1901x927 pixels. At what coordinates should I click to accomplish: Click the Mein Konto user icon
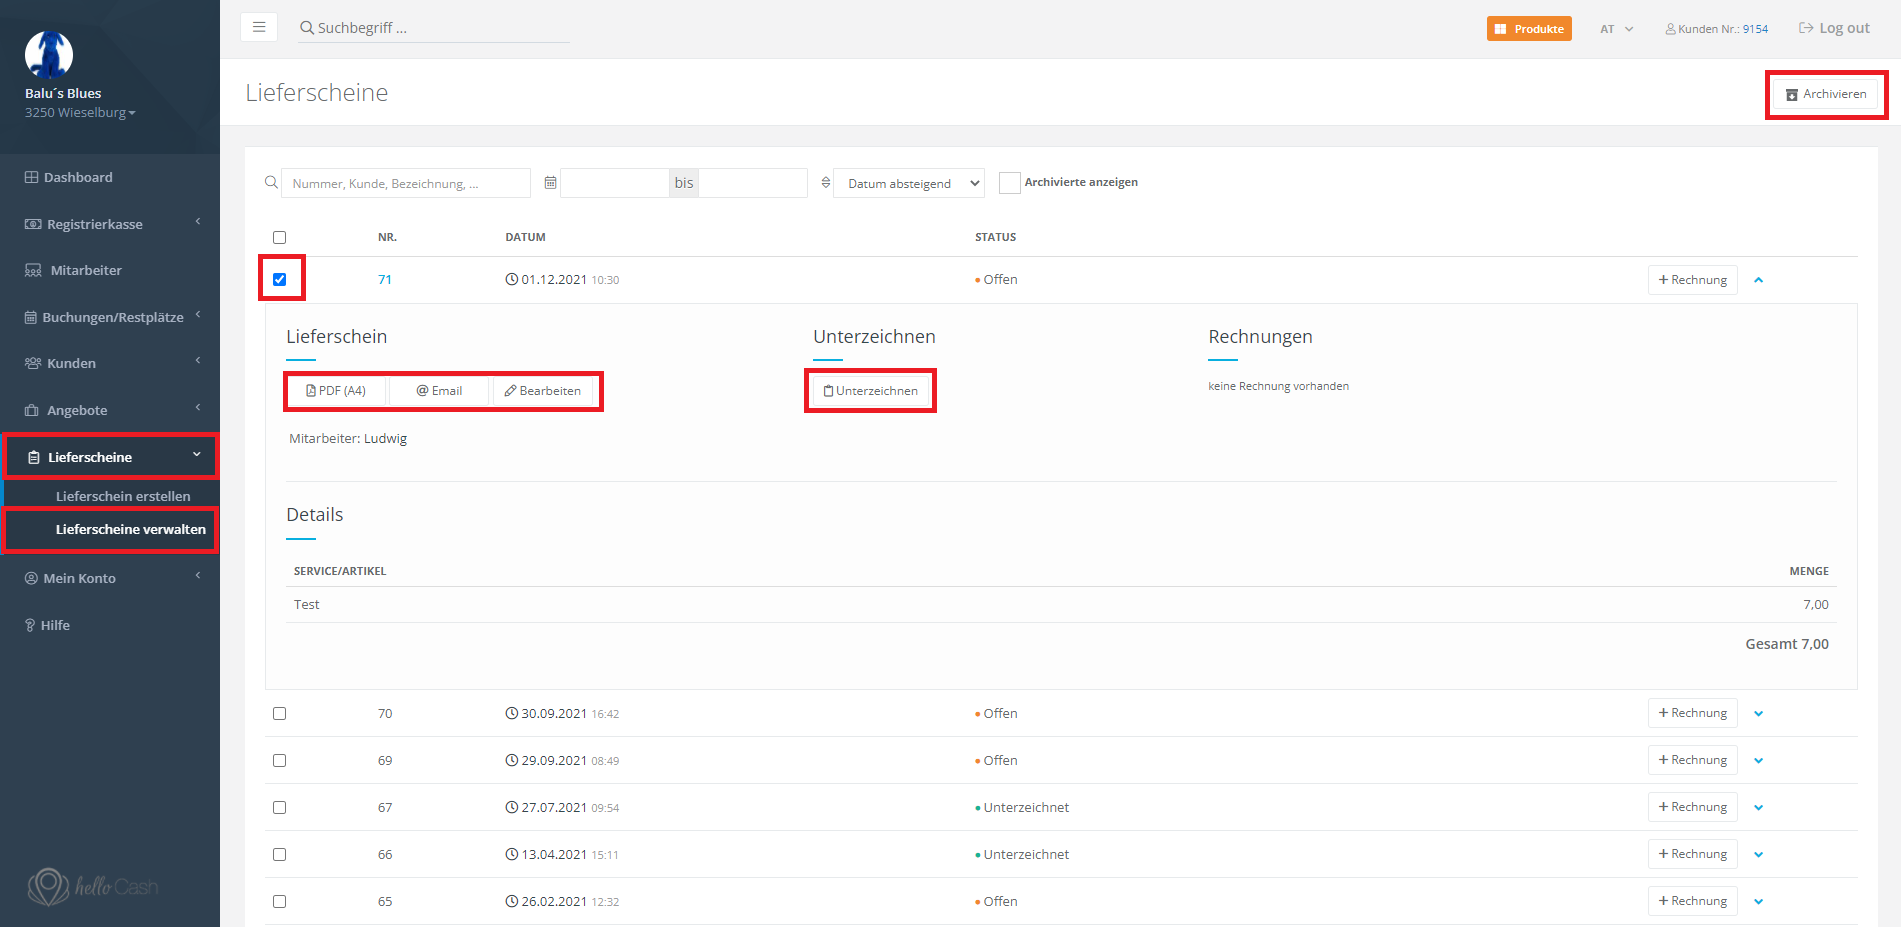(31, 578)
